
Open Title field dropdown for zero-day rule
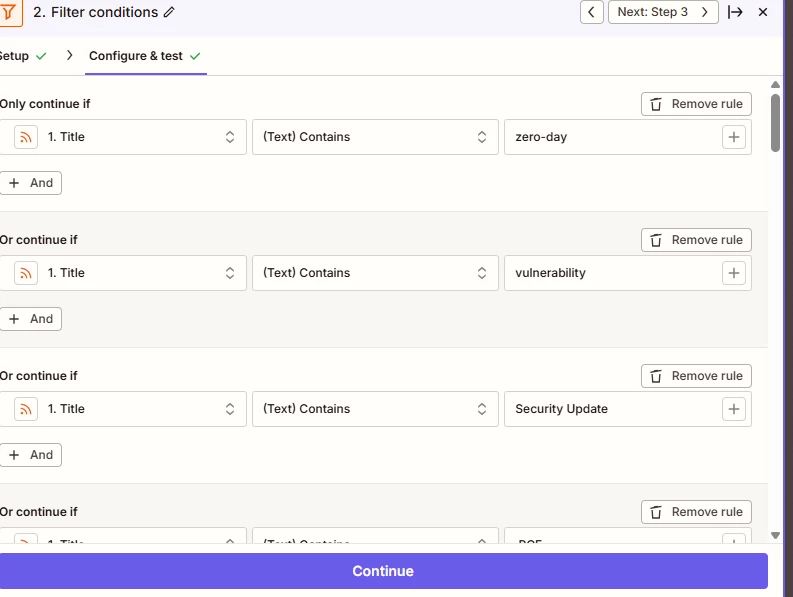(x=123, y=137)
